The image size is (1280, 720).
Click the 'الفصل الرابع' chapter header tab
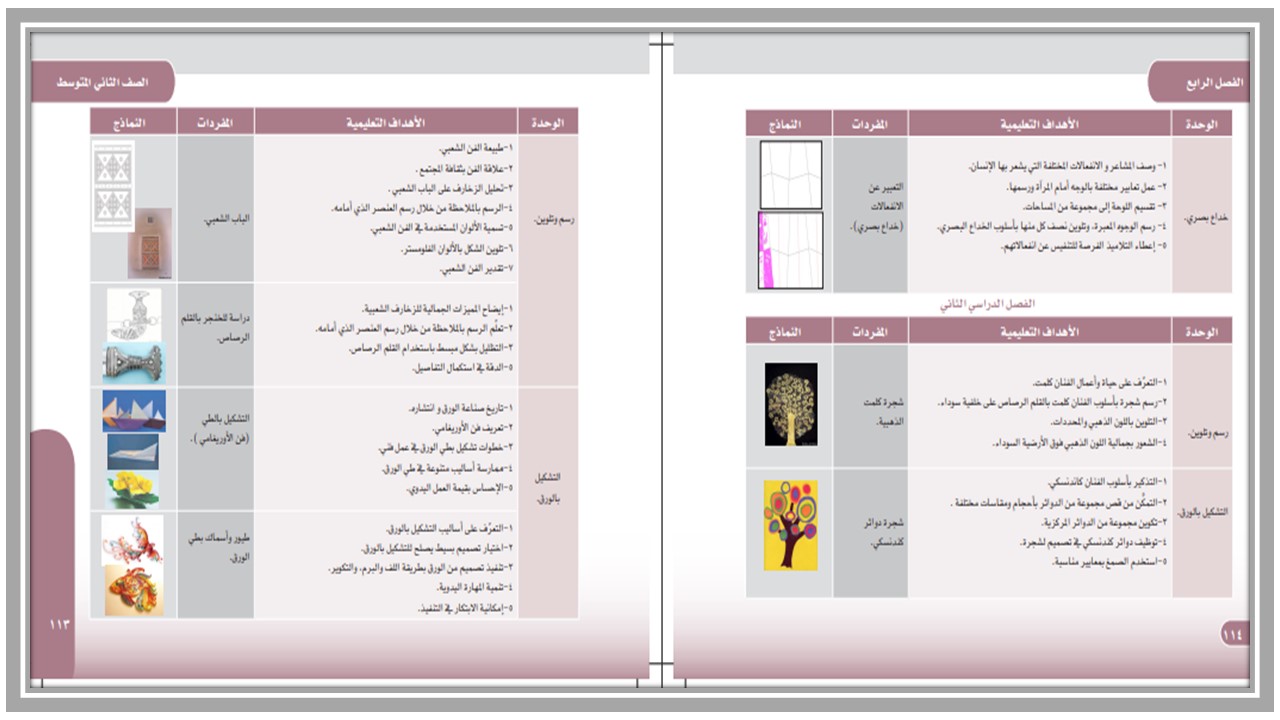[1198, 81]
